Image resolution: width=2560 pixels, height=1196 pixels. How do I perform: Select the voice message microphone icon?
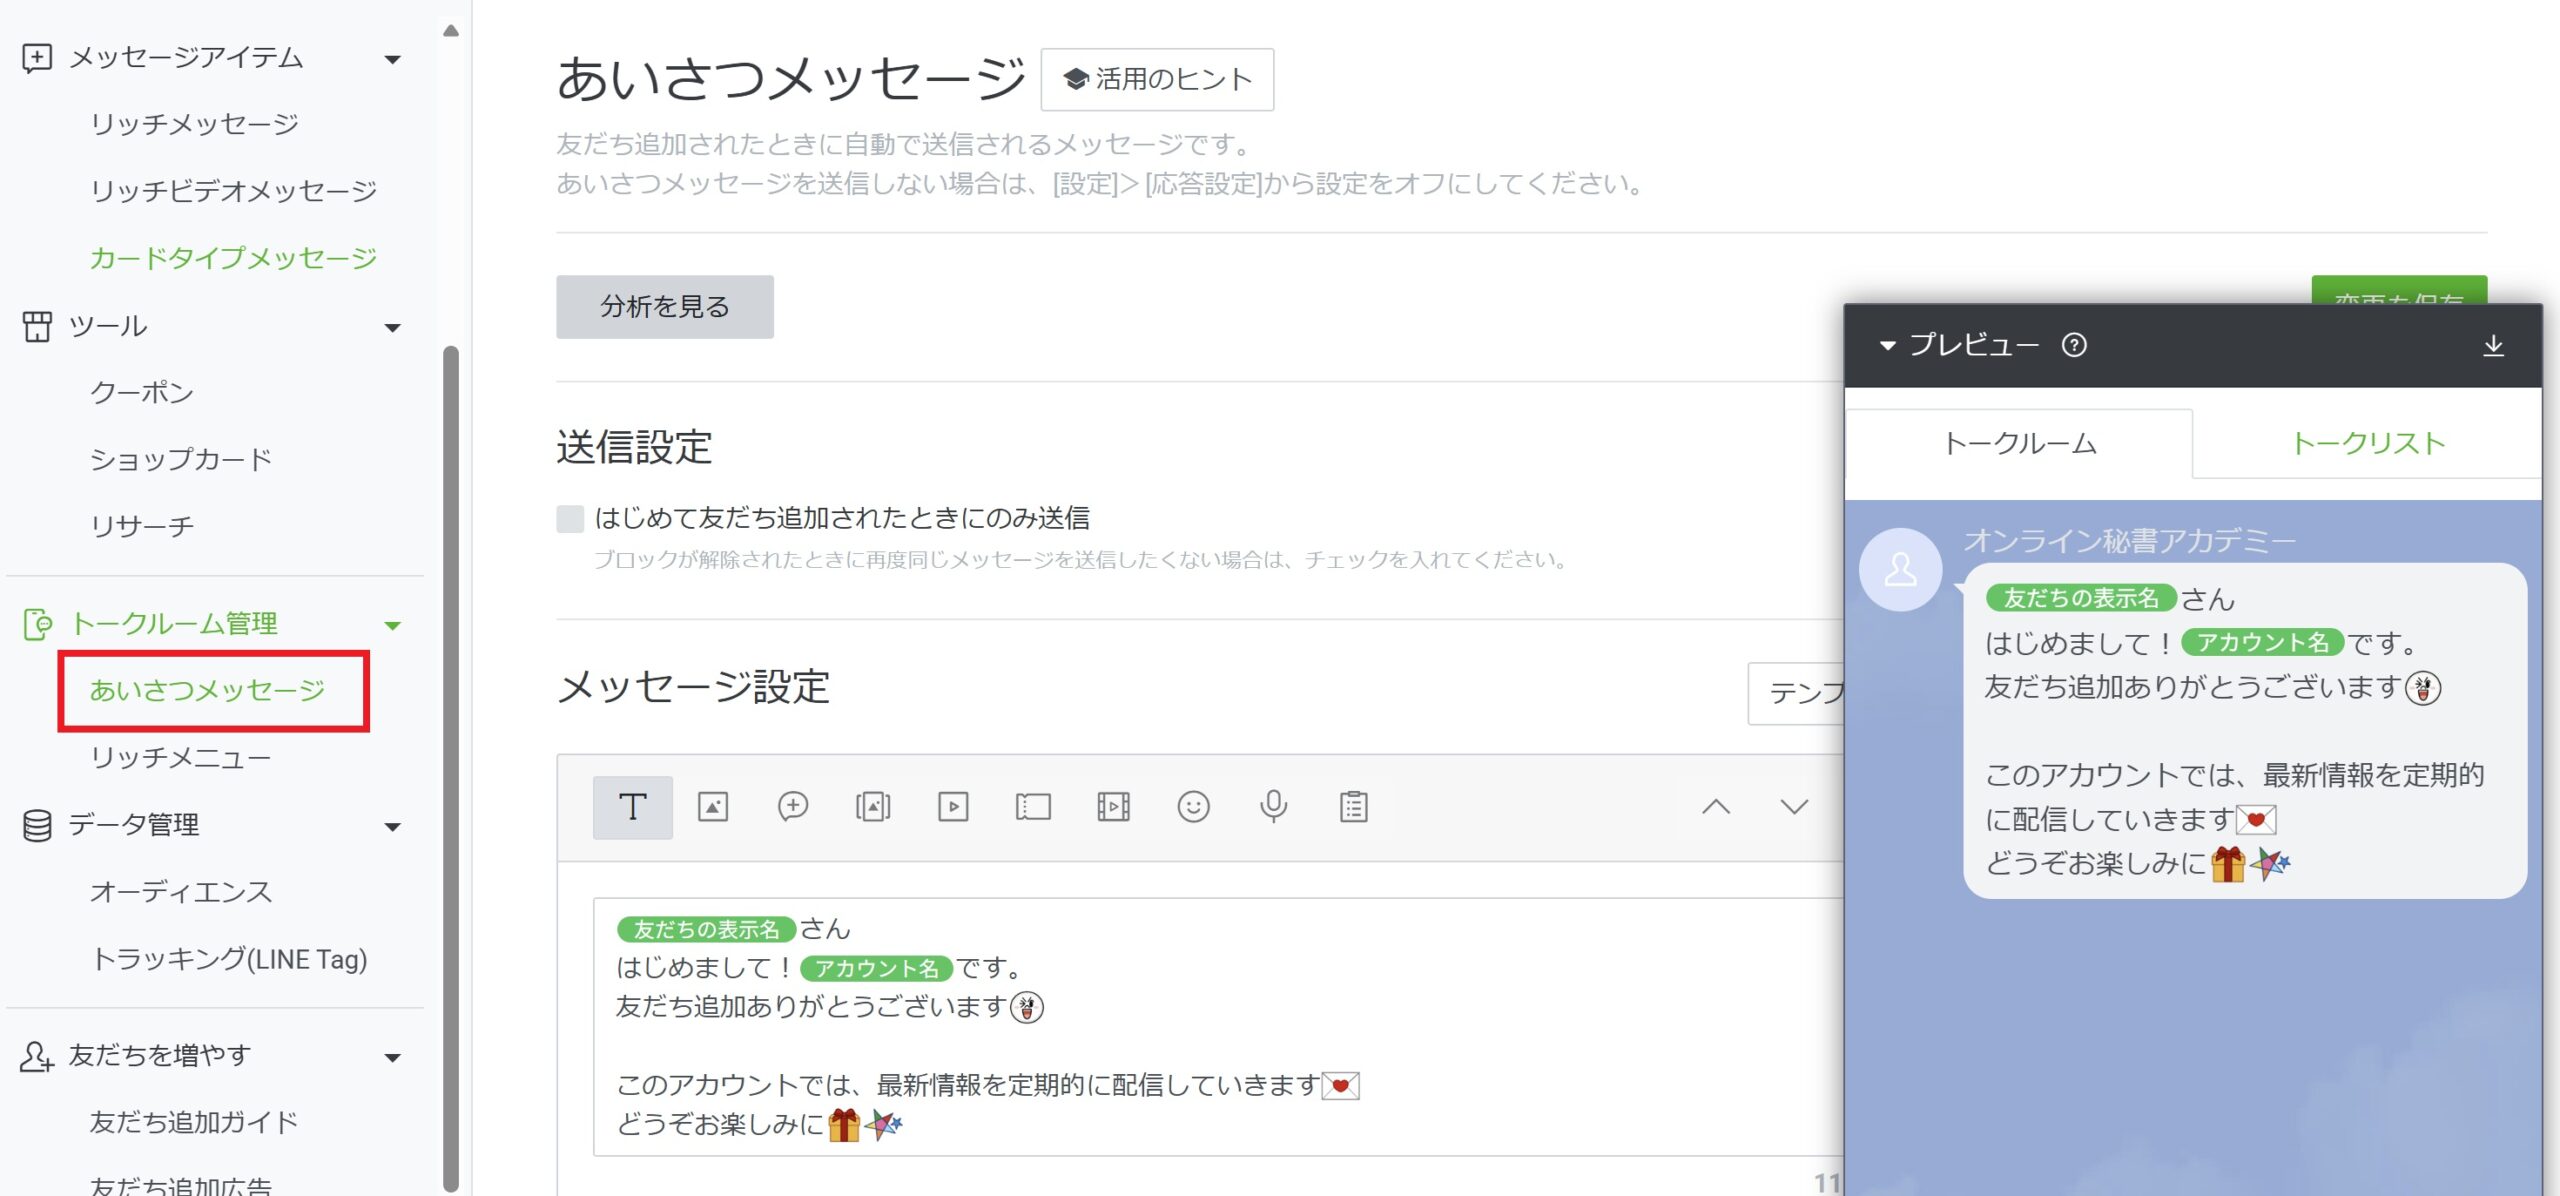(x=1273, y=807)
